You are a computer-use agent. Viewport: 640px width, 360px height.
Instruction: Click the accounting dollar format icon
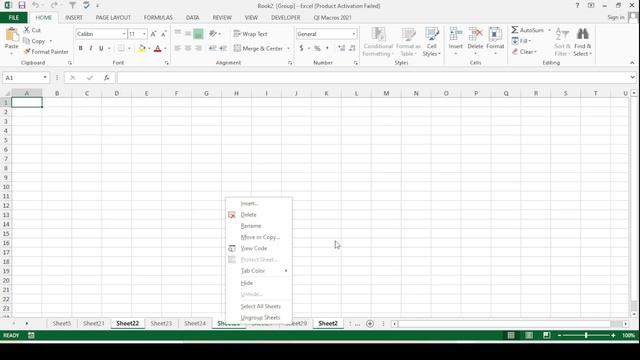click(x=301, y=48)
